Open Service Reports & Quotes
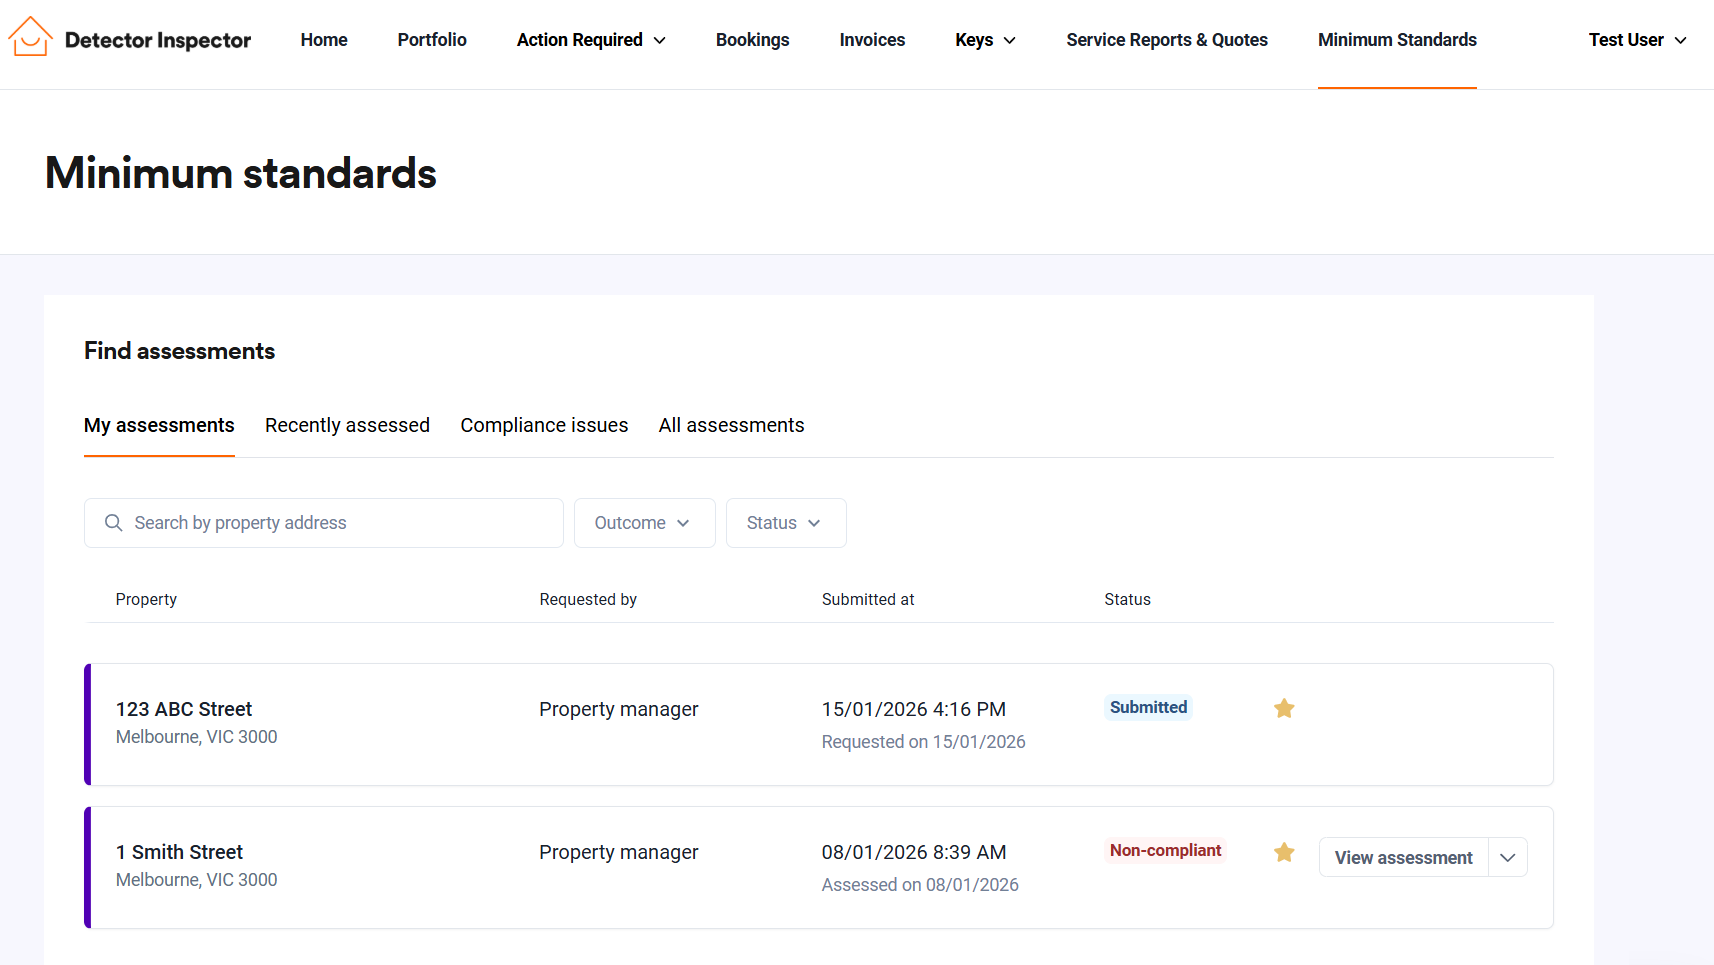The height and width of the screenshot is (965, 1714). [1166, 40]
